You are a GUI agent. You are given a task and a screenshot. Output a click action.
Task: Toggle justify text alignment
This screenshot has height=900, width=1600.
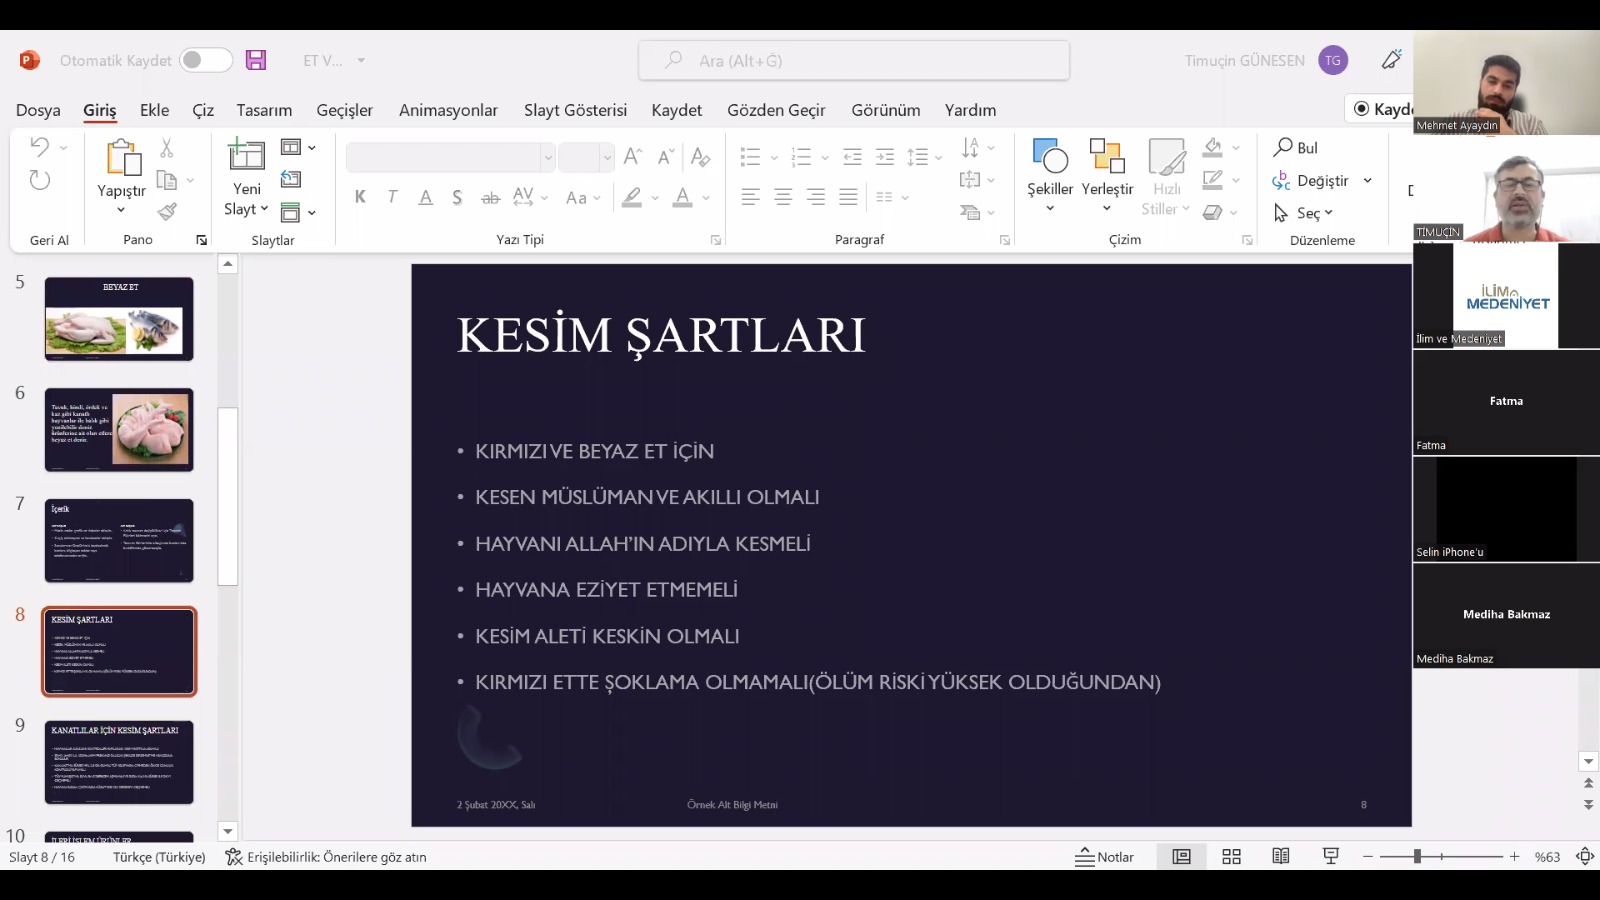(x=848, y=197)
